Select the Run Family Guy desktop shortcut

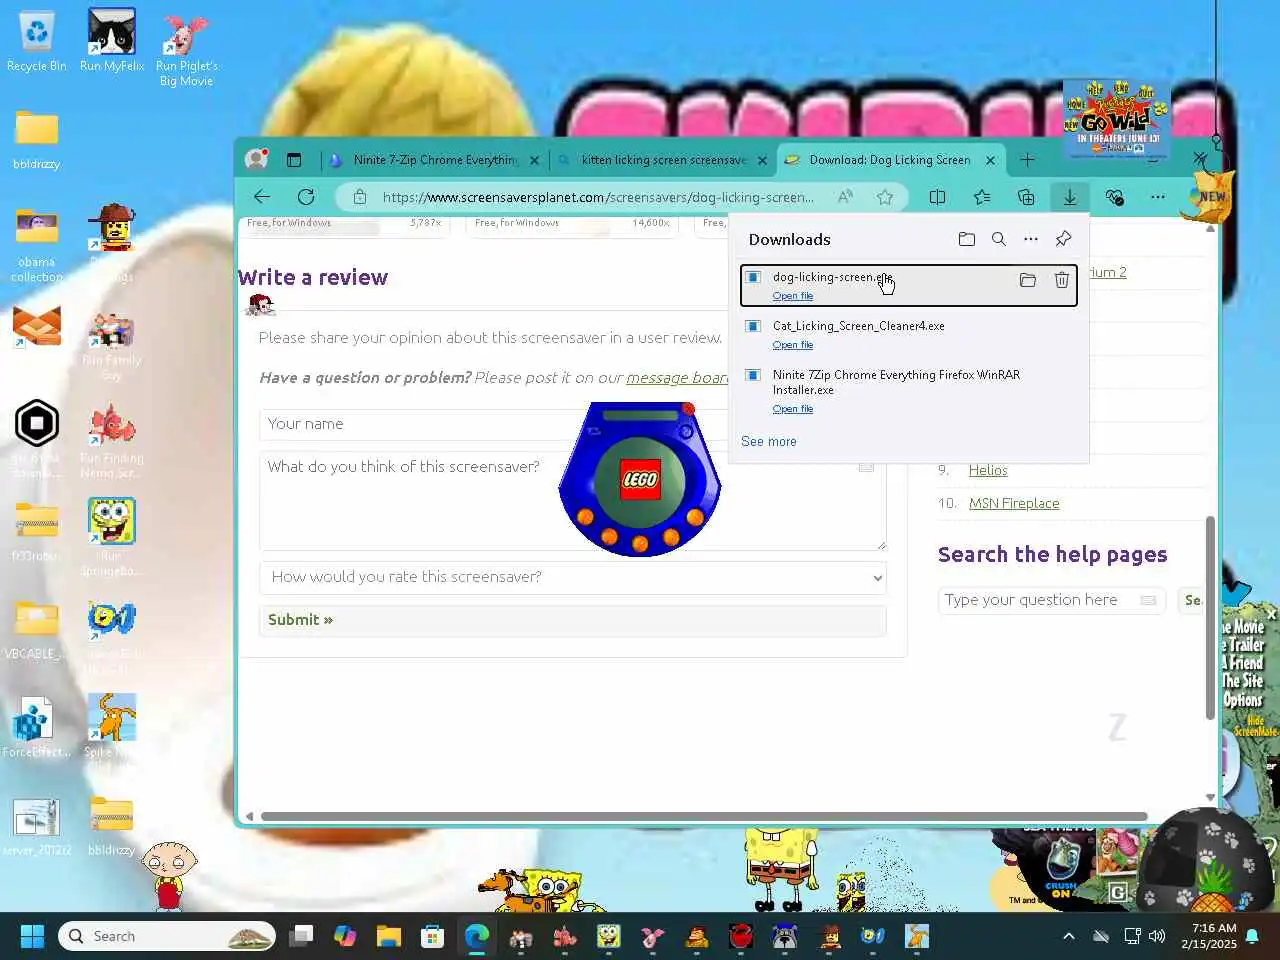pos(111,345)
